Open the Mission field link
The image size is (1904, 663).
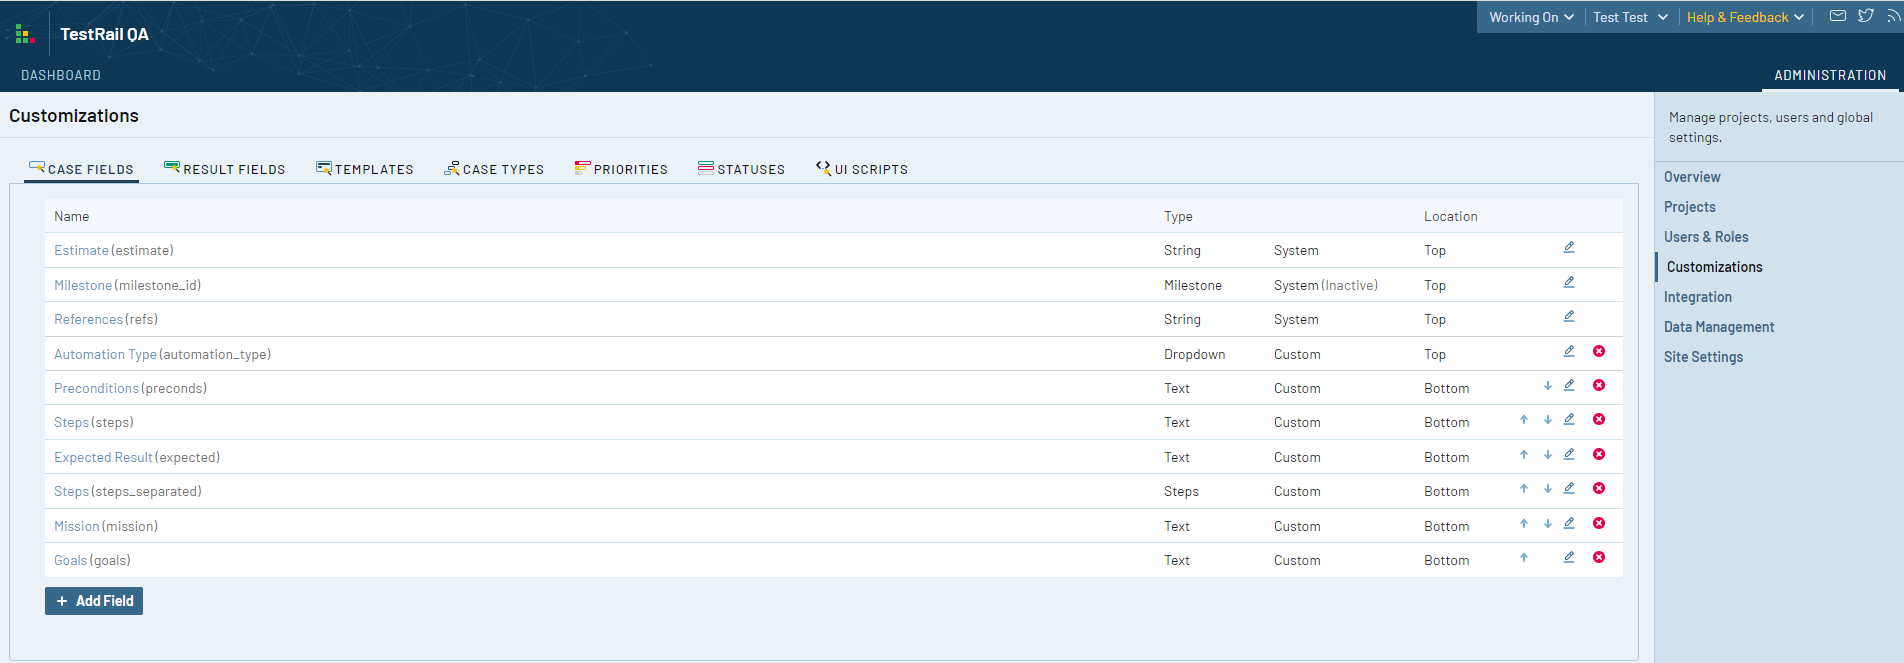pyautogui.click(x=77, y=526)
